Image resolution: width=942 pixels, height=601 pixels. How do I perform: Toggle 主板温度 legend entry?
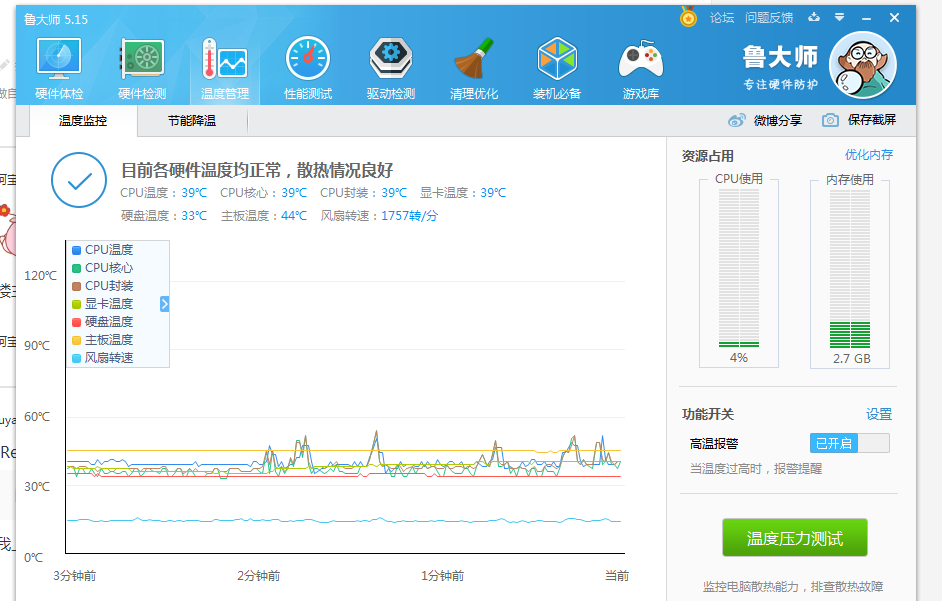pyautogui.click(x=103, y=340)
